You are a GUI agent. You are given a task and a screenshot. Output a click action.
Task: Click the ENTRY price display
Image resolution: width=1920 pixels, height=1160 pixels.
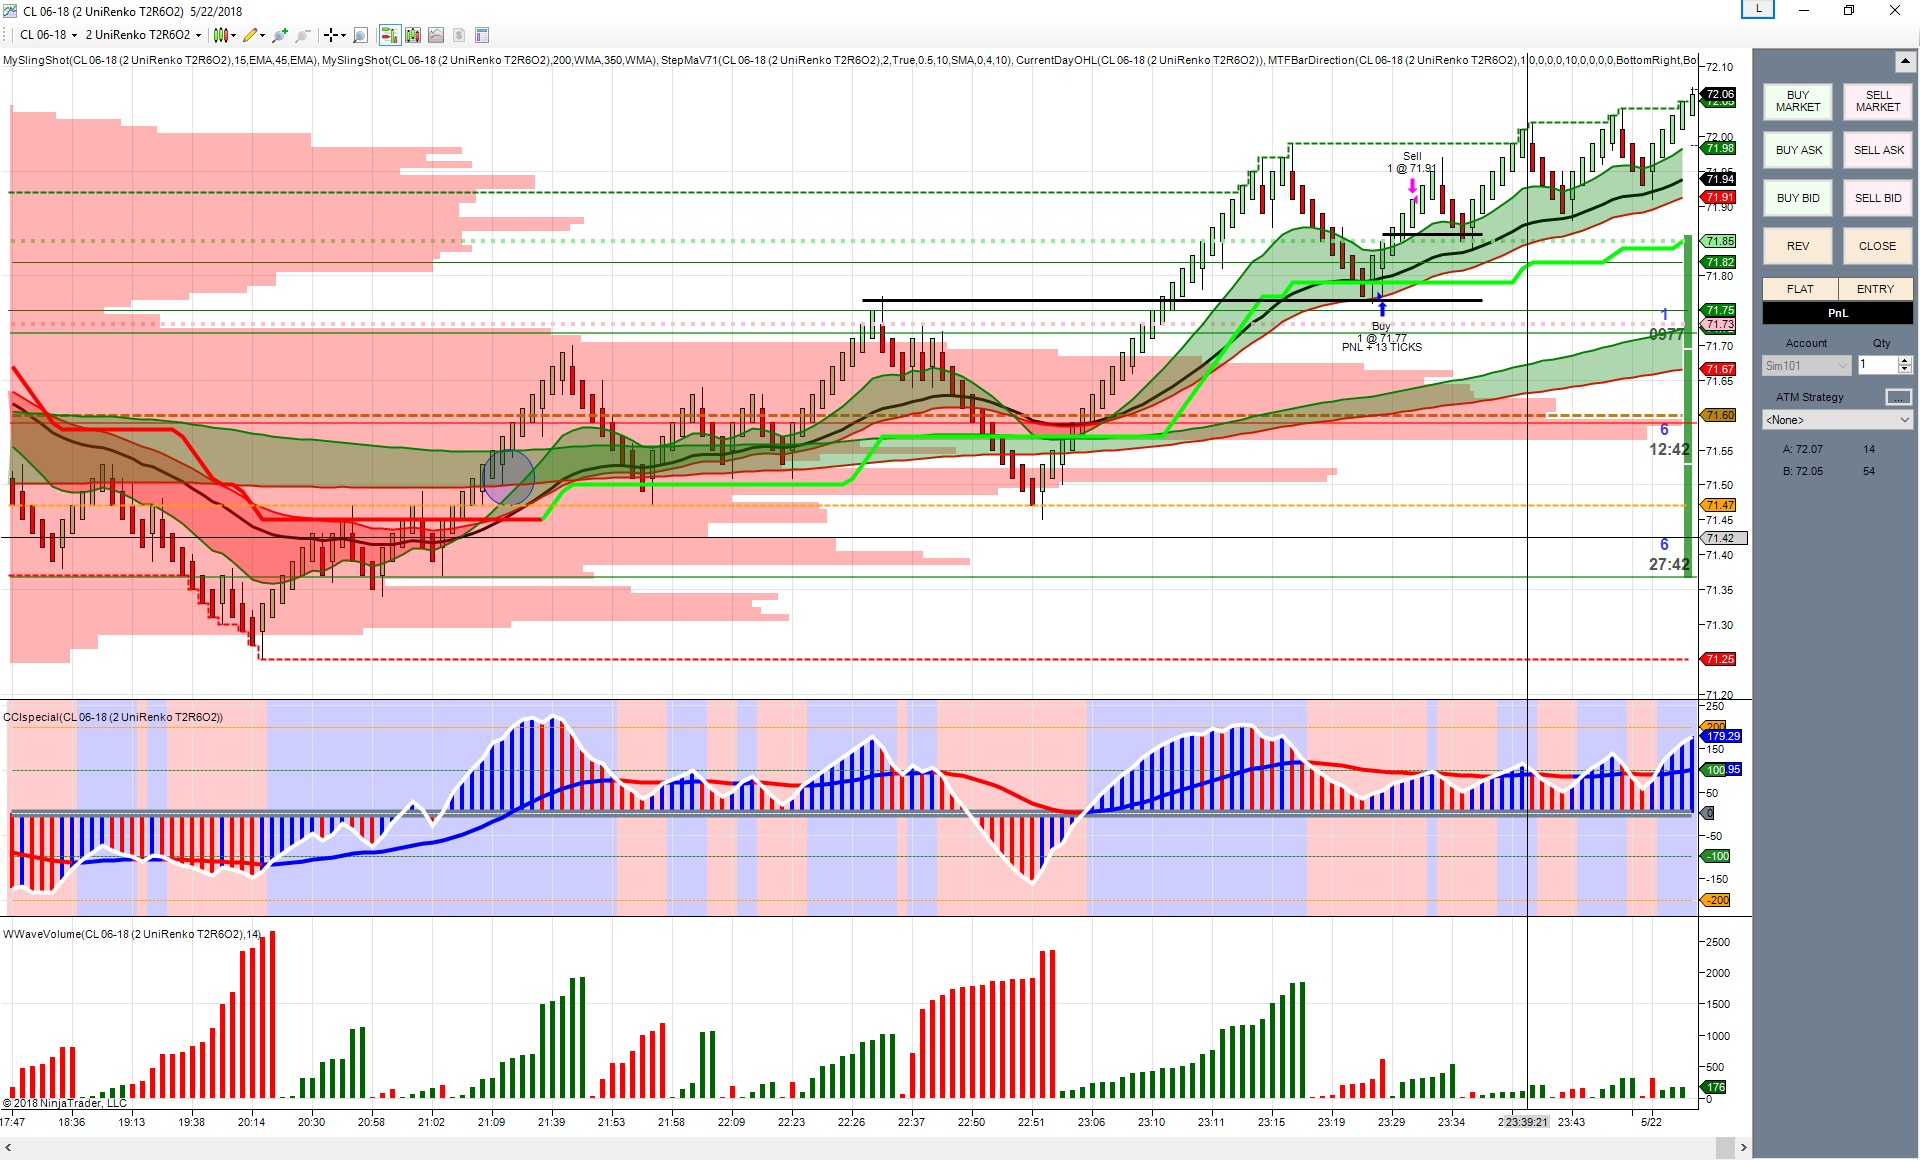[1875, 289]
